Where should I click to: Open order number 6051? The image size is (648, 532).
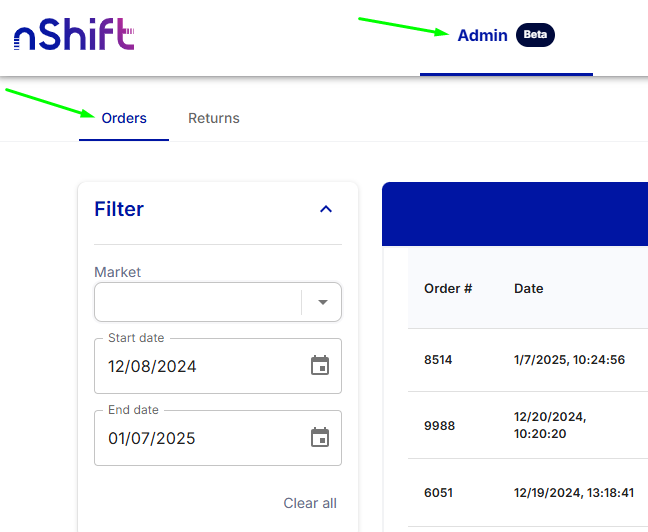(438, 492)
